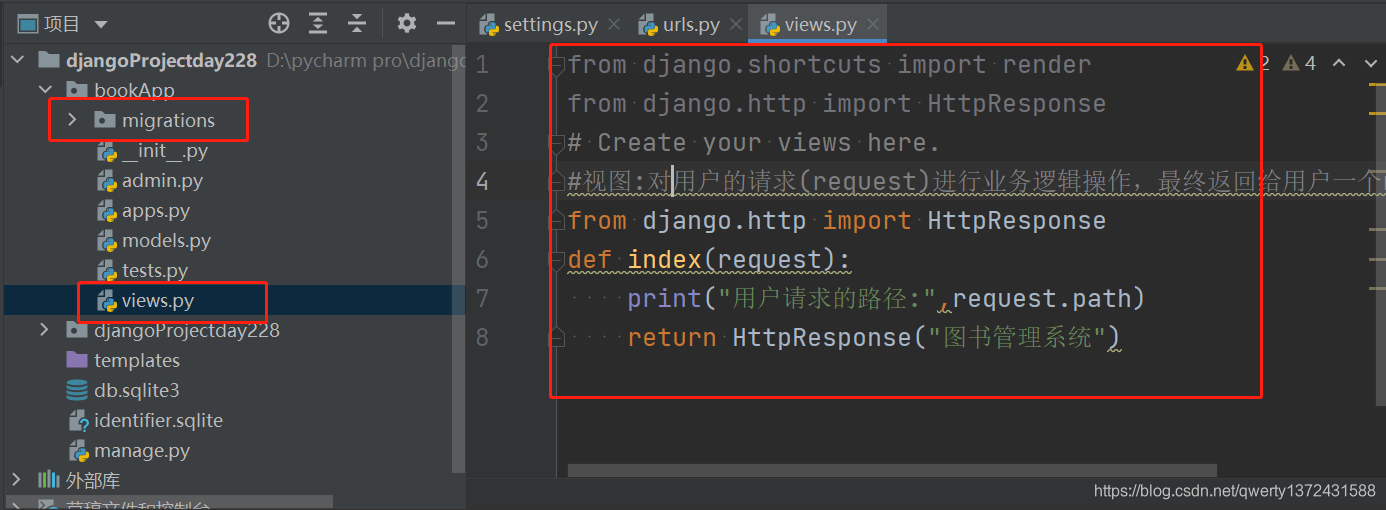Image resolution: width=1386 pixels, height=510 pixels.
Task: Click line number 7 in gutter
Action: (482, 298)
